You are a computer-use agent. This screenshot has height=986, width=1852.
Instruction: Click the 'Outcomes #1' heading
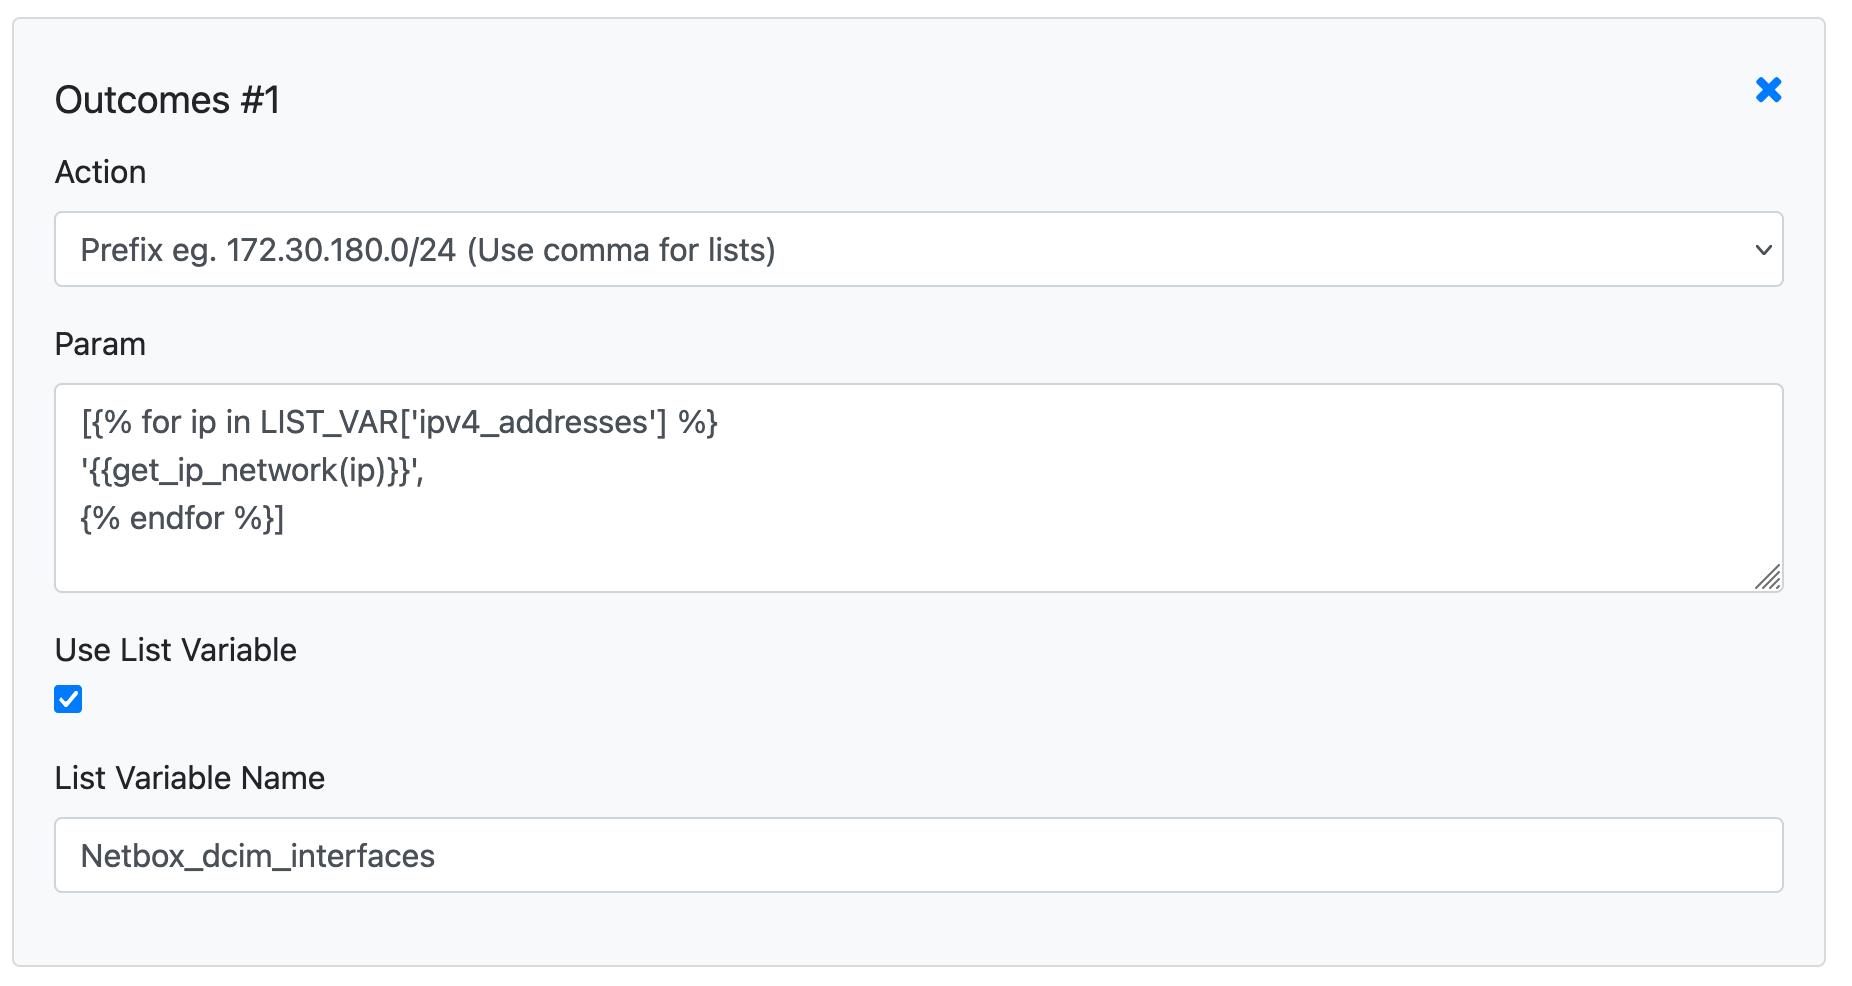[167, 100]
